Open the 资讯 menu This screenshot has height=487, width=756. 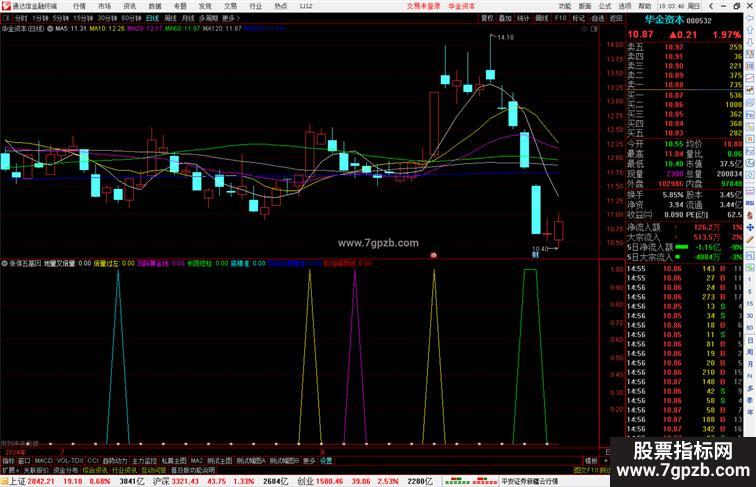click(x=129, y=6)
